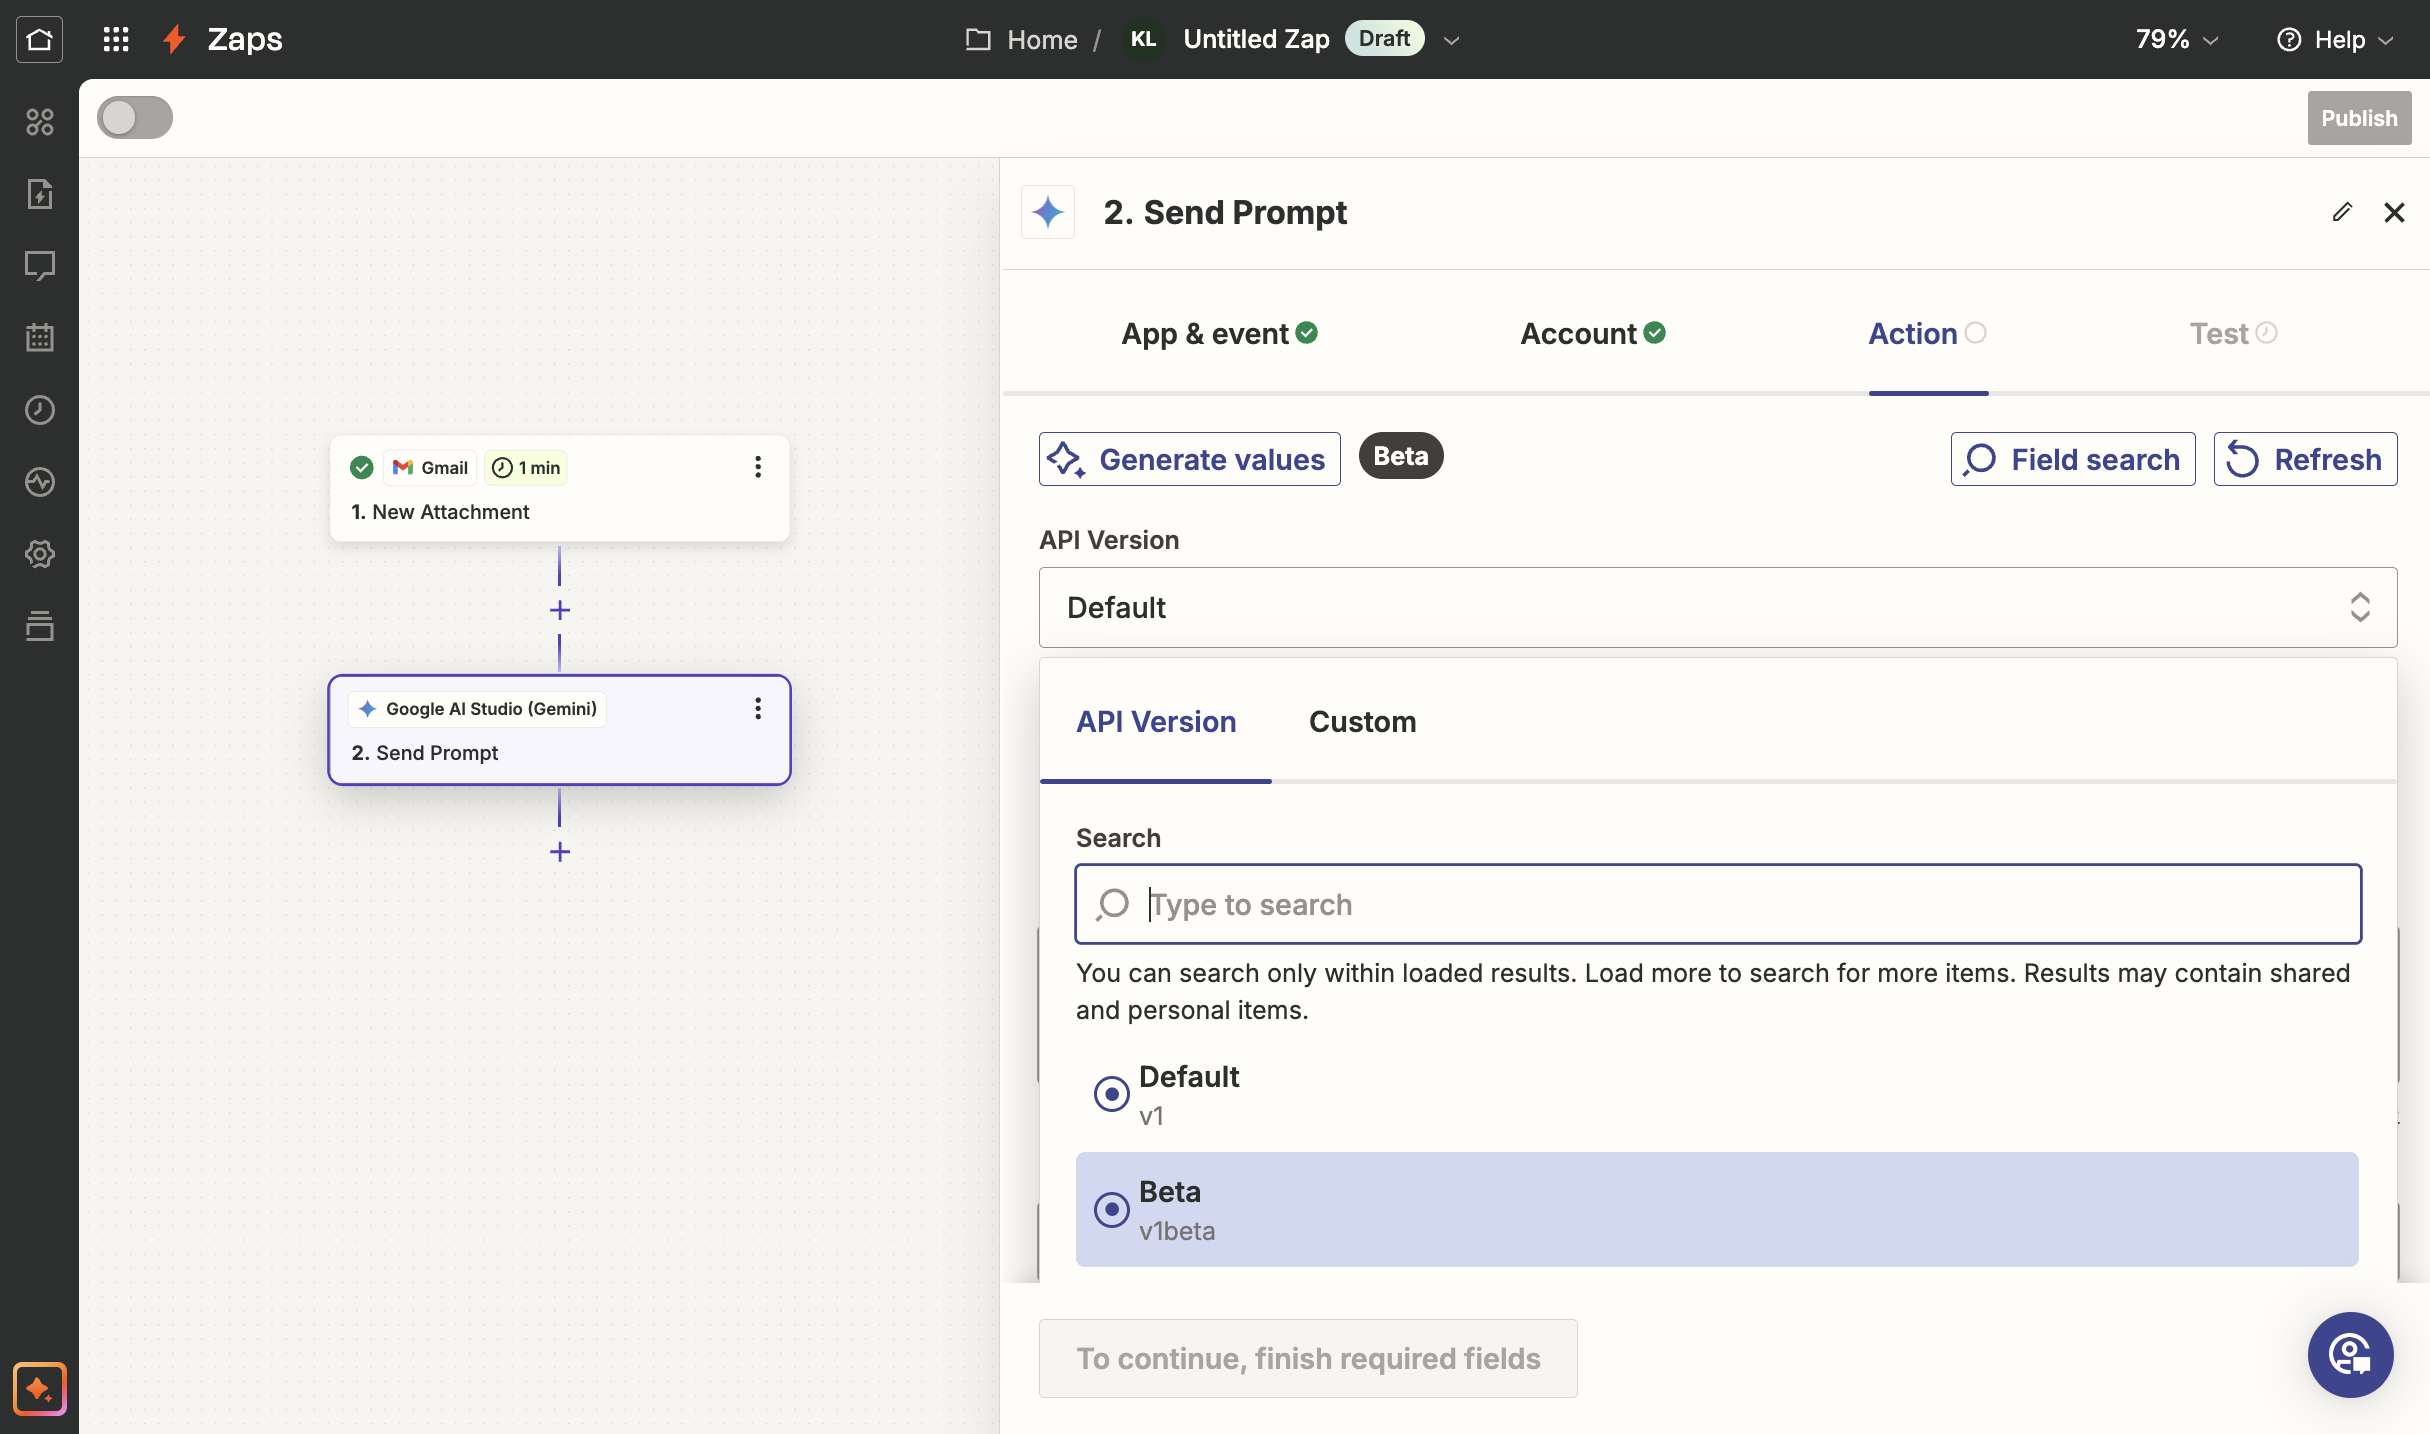2430x1434 pixels.
Task: Click the Field search button
Action: point(2073,459)
